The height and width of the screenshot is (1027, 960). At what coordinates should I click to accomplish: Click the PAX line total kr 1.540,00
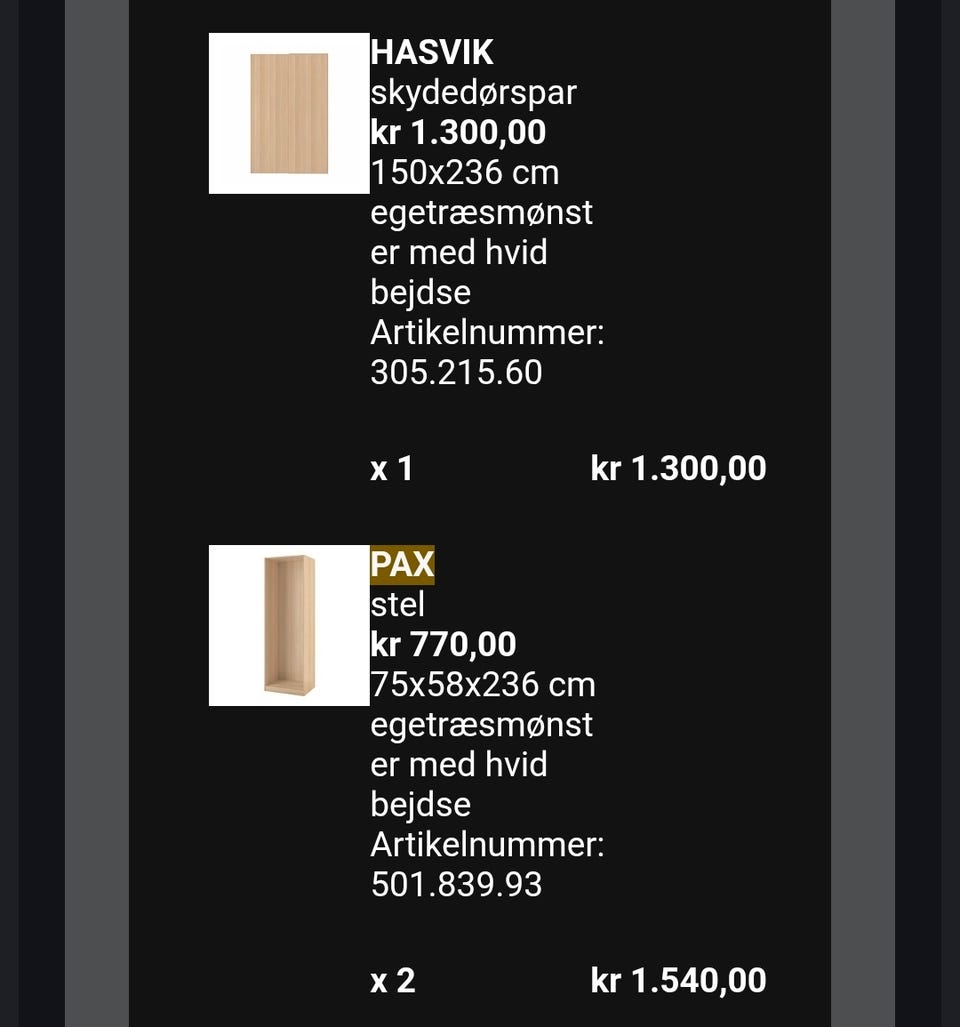[678, 980]
